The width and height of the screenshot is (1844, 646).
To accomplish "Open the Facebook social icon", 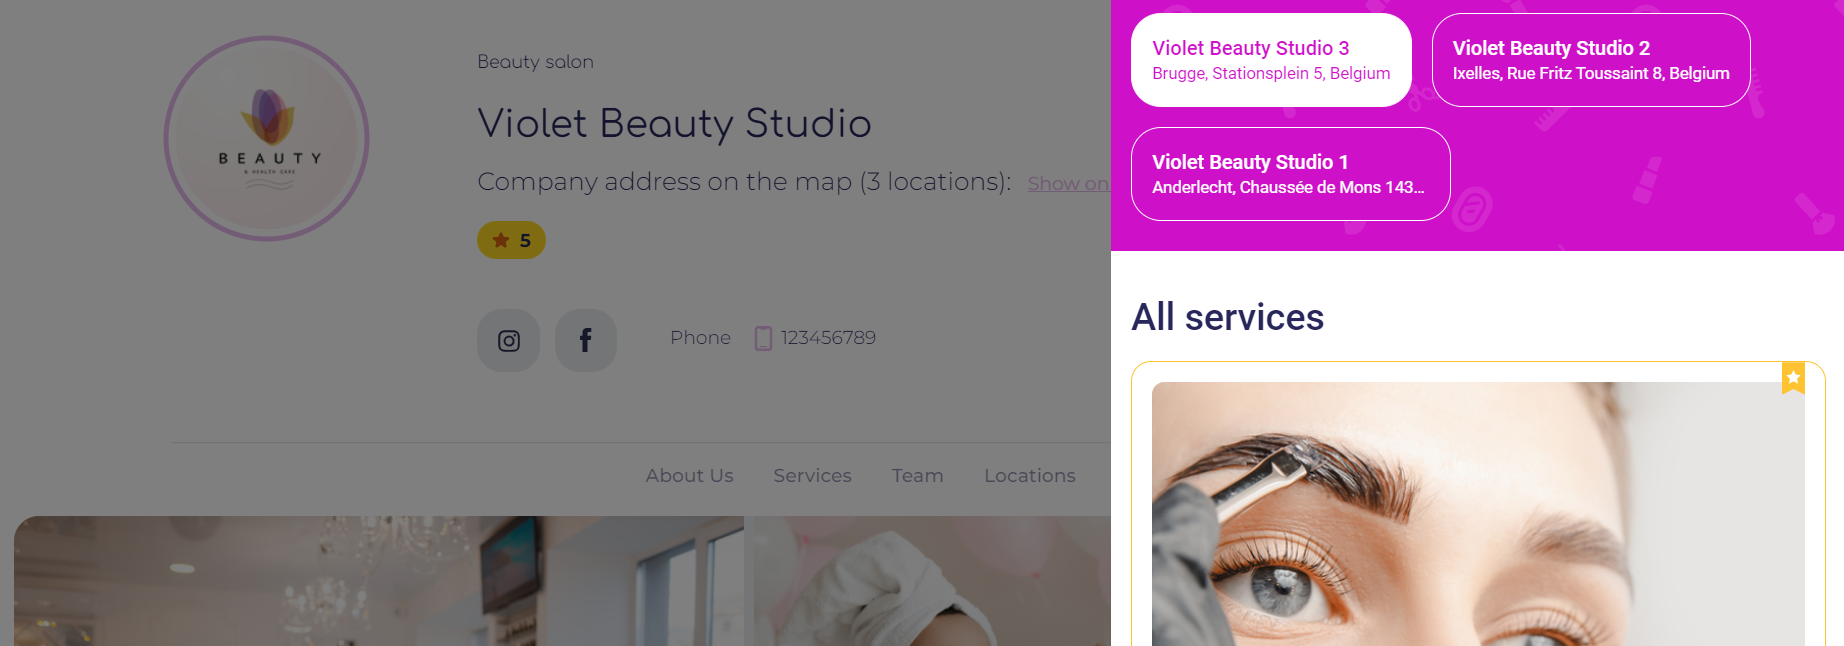I will [586, 340].
